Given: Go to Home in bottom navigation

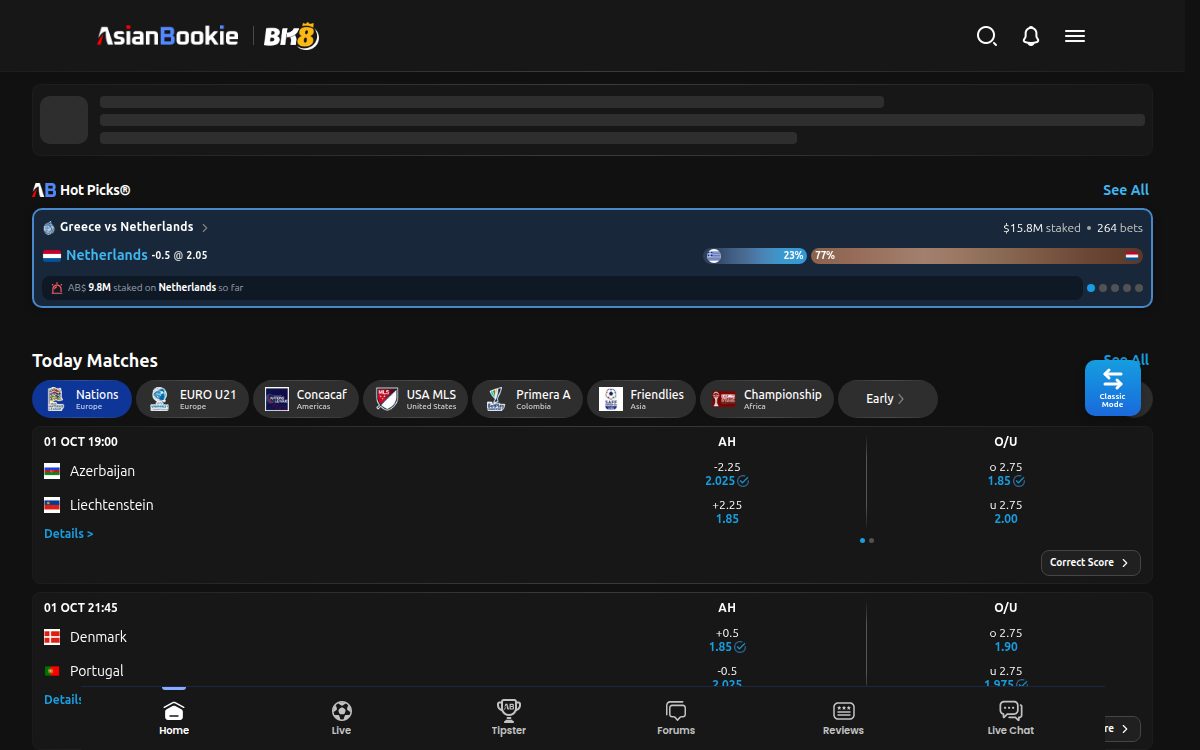Looking at the screenshot, I should point(174,718).
